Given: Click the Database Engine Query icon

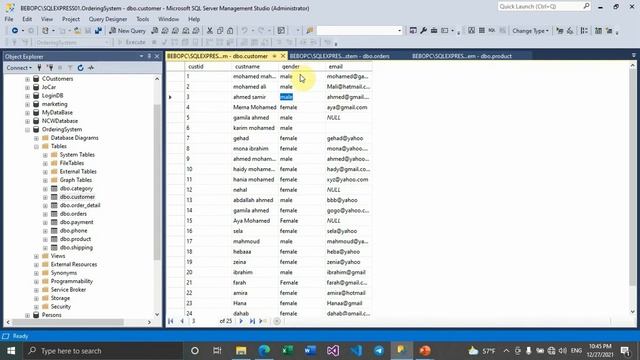Looking at the screenshot, I should [155, 31].
